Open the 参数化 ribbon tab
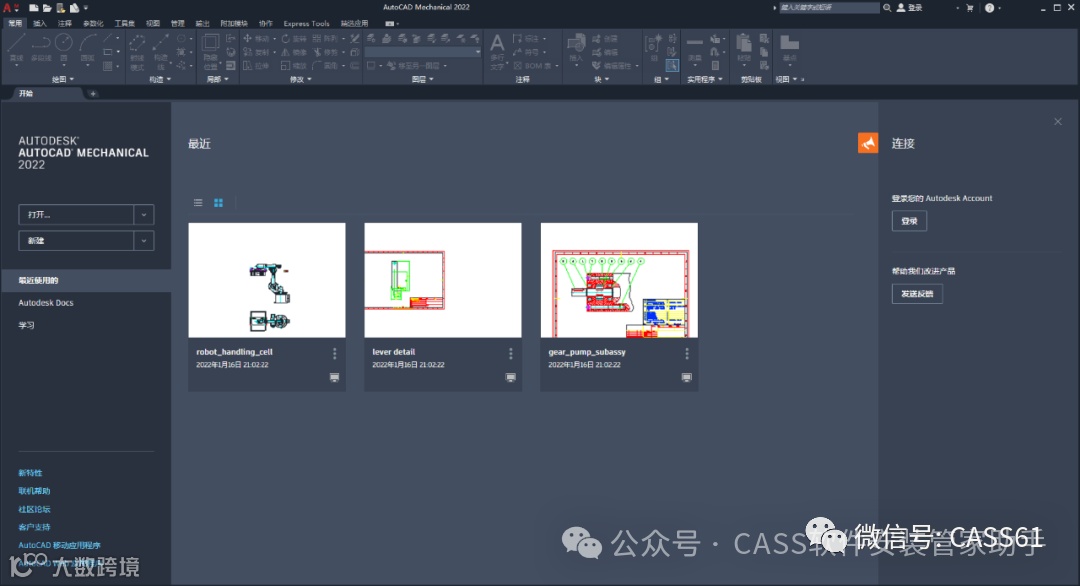Screen dimensions: 1080x586 pos(93,23)
